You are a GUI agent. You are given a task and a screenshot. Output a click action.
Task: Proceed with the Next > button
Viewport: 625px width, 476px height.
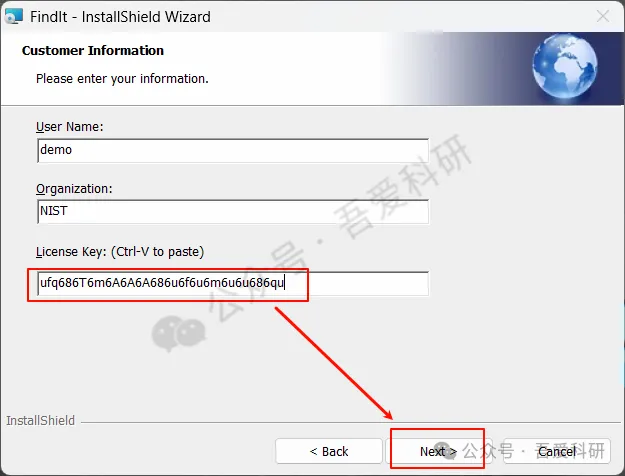pyautogui.click(x=438, y=451)
